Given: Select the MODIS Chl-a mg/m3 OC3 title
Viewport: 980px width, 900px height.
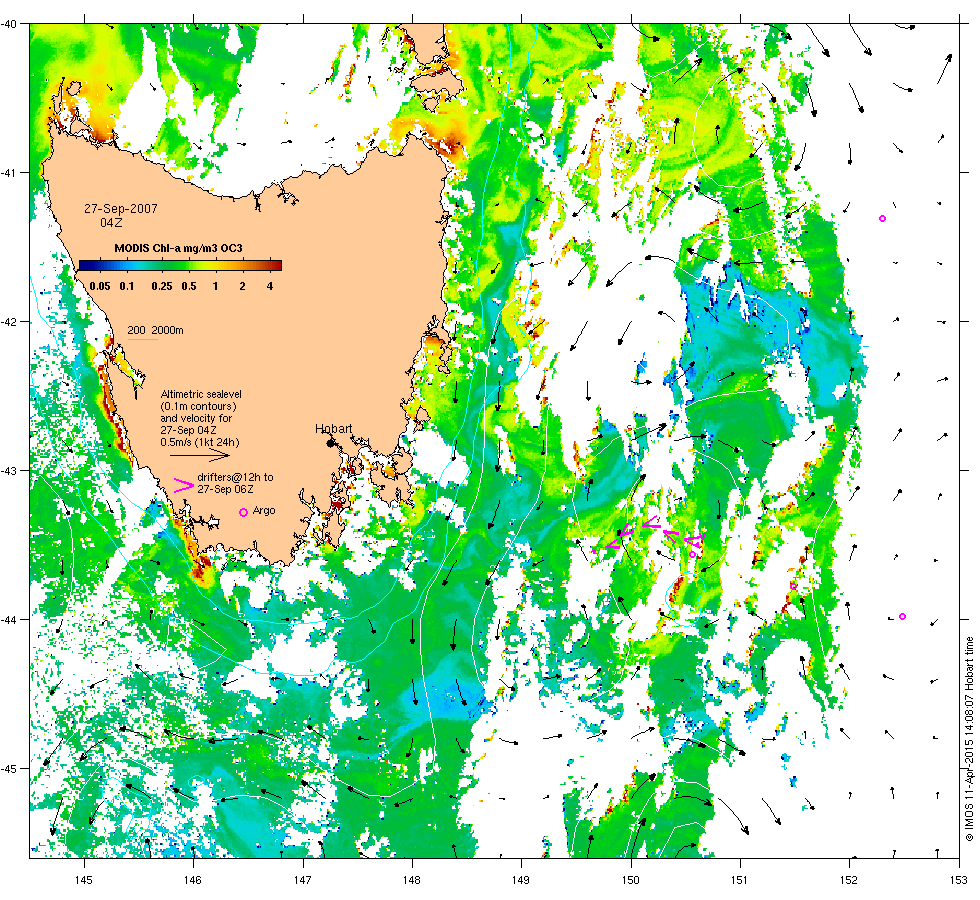Looking at the screenshot, I should click(178, 248).
